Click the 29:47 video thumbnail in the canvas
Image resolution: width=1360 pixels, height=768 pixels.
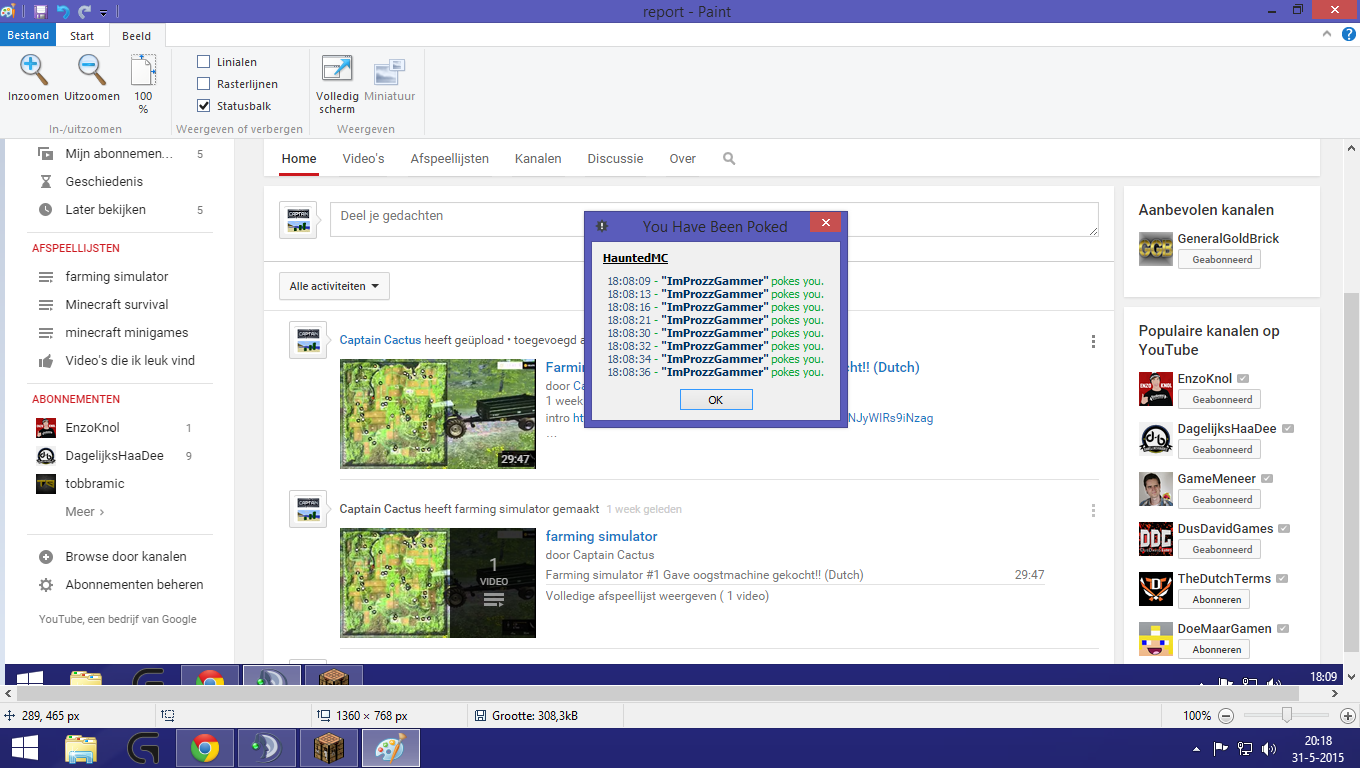pos(438,414)
